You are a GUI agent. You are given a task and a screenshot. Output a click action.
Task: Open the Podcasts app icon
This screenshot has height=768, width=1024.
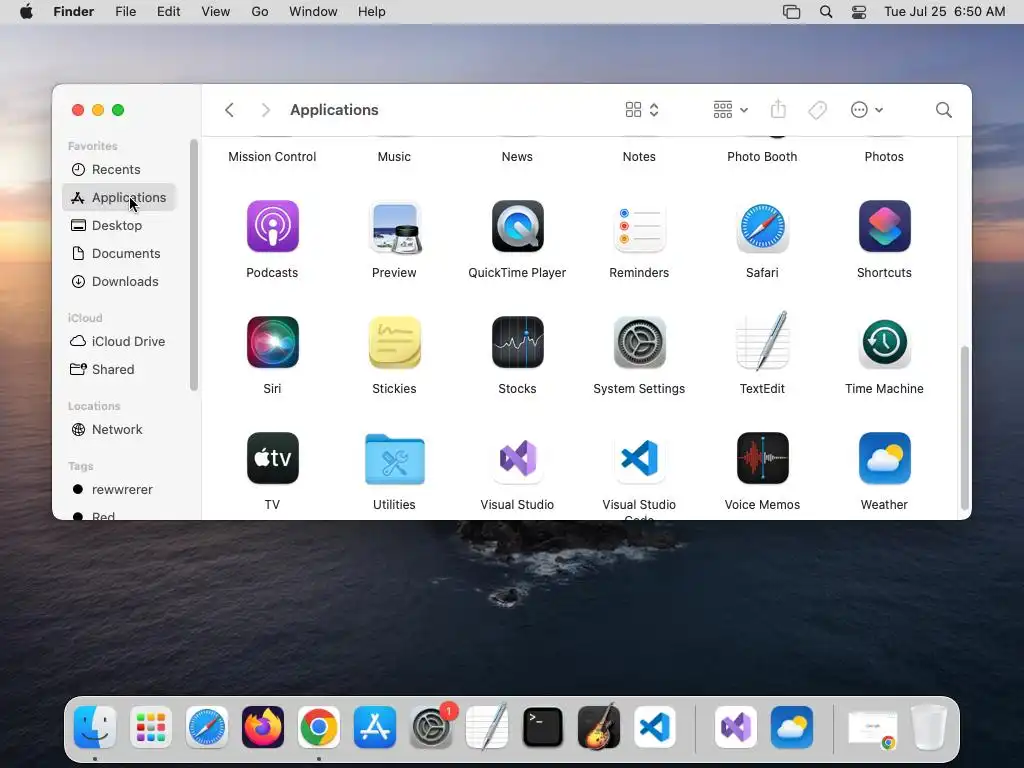click(x=272, y=226)
